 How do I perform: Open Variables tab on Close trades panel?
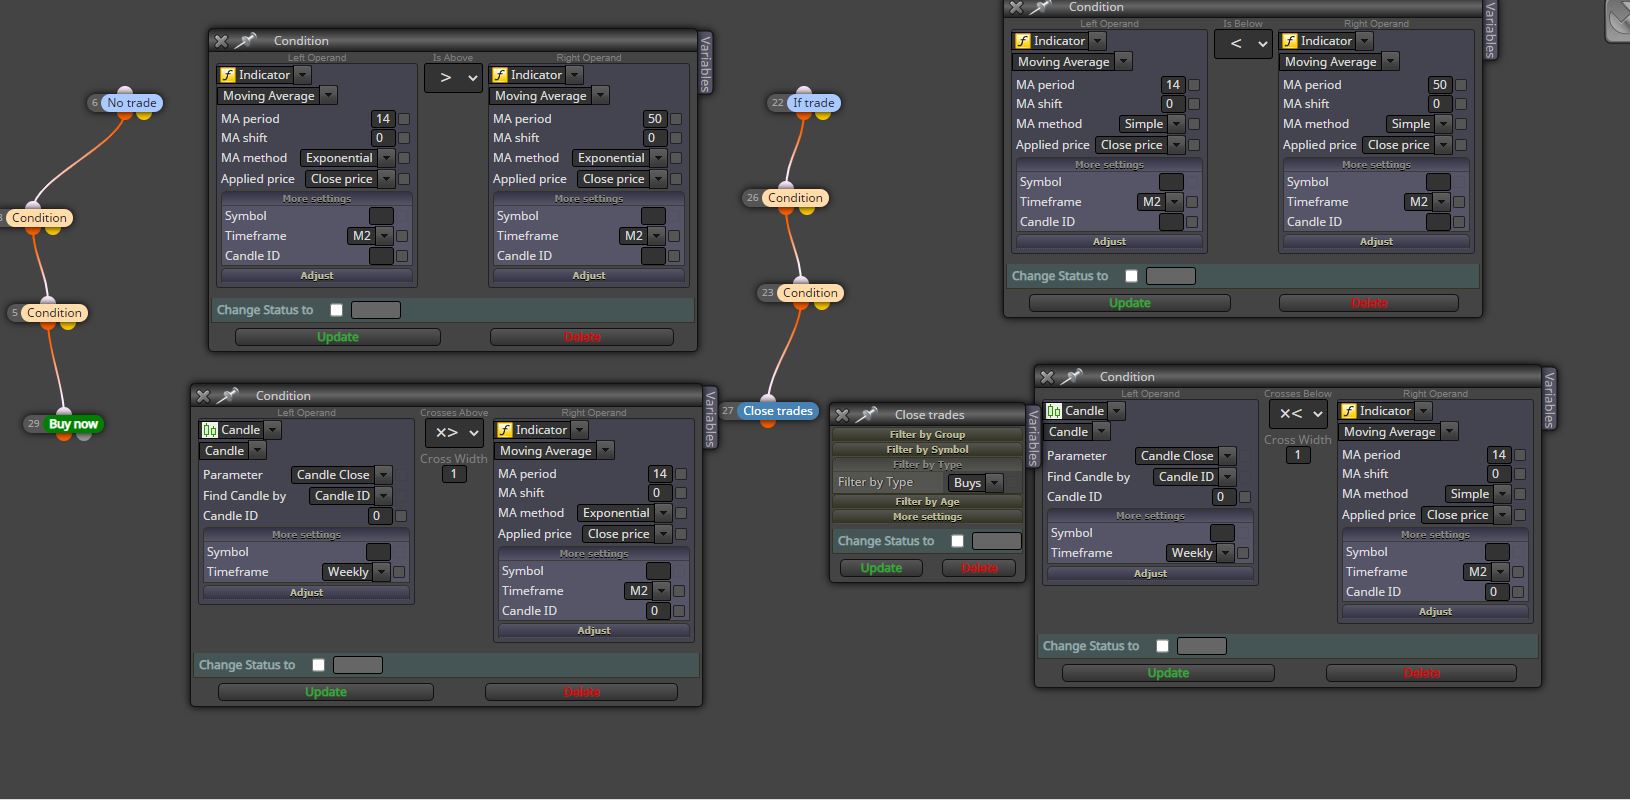(1034, 437)
